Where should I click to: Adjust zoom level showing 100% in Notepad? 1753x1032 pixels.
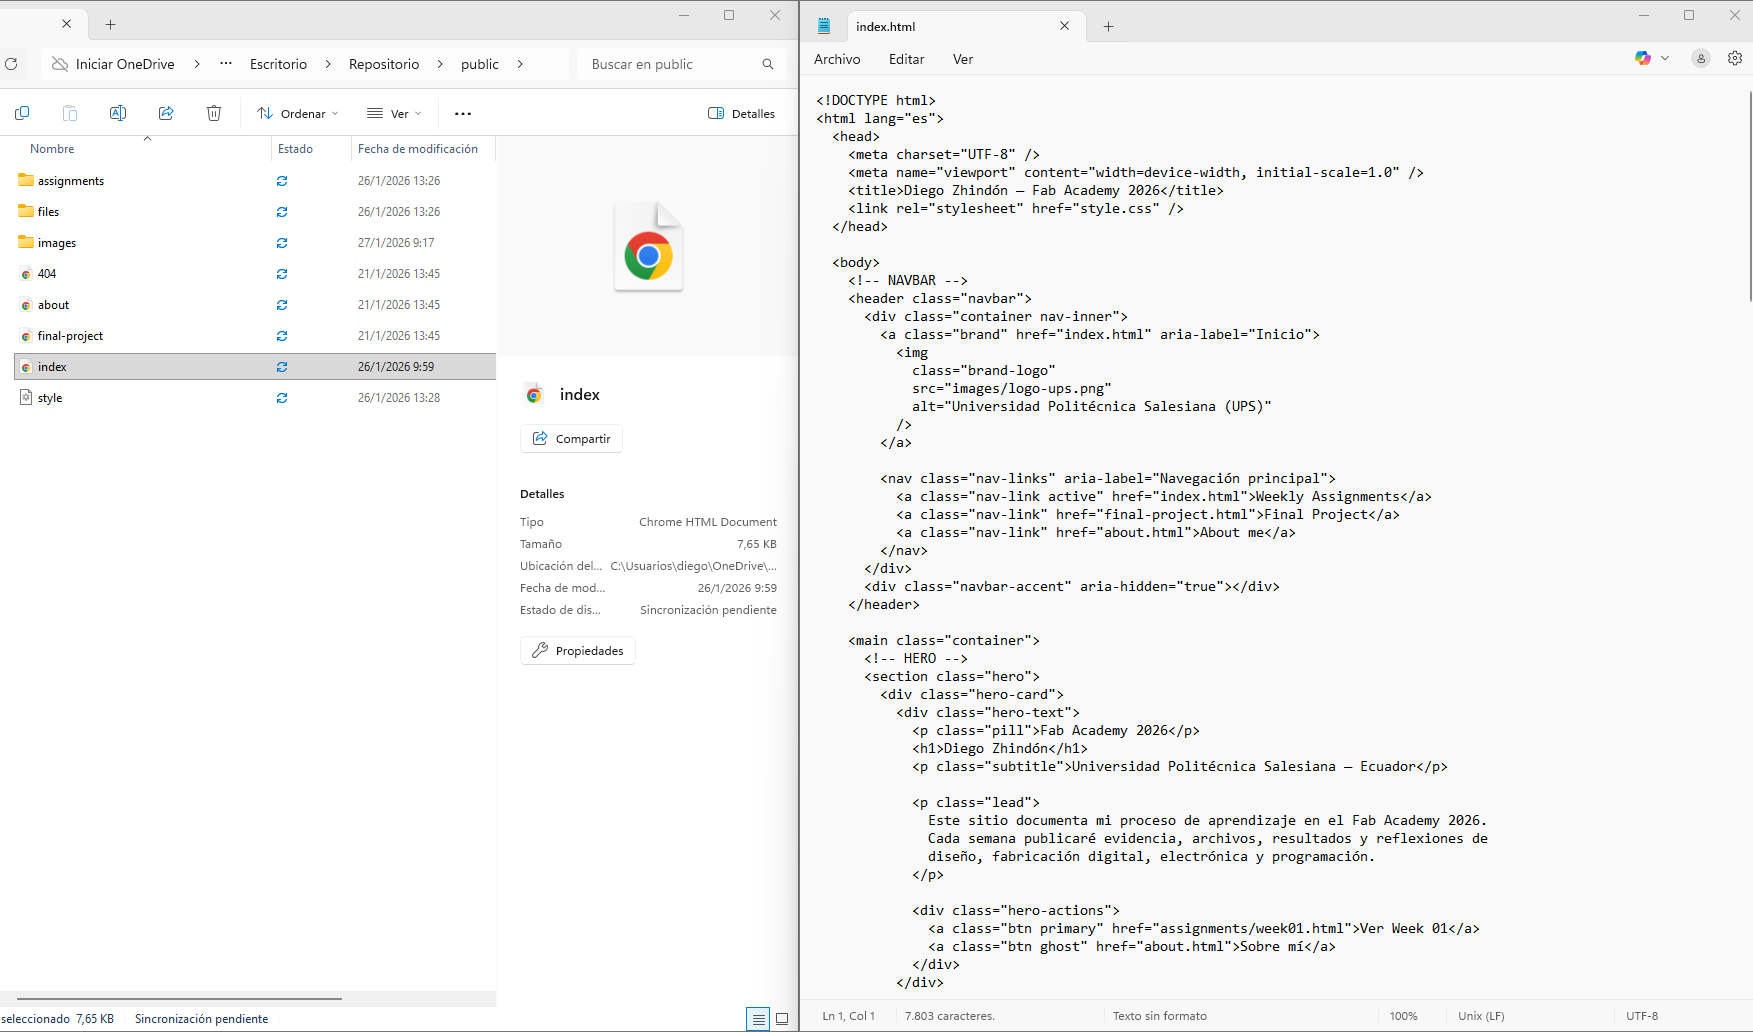coord(1405,1015)
